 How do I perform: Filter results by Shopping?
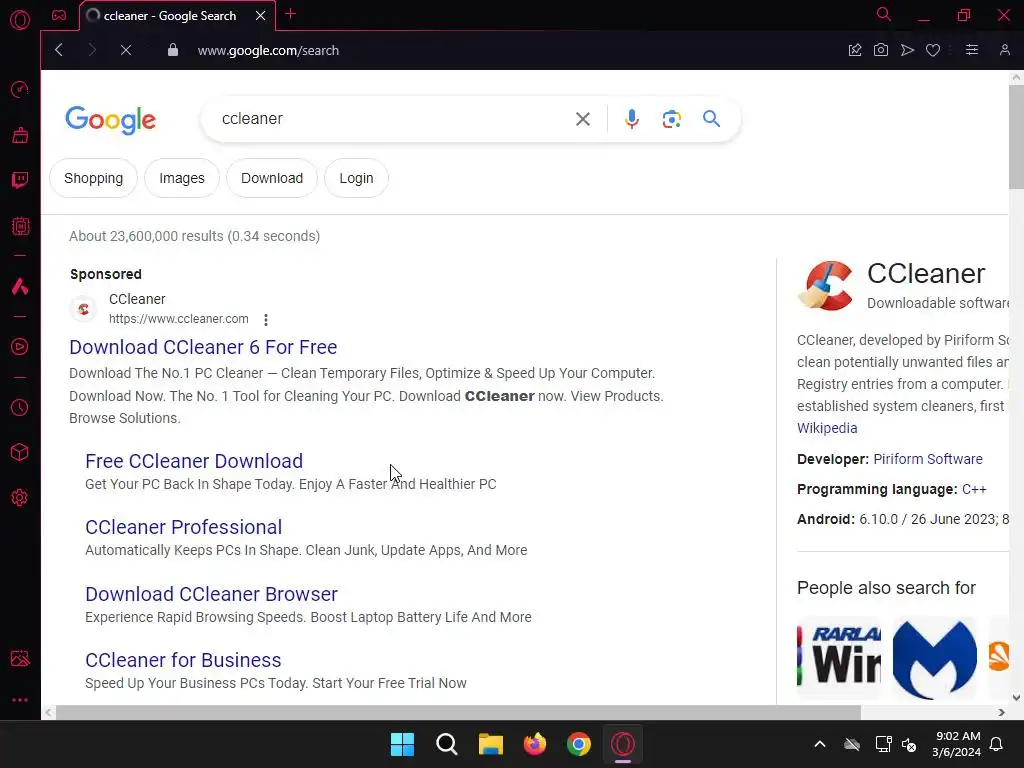93,178
